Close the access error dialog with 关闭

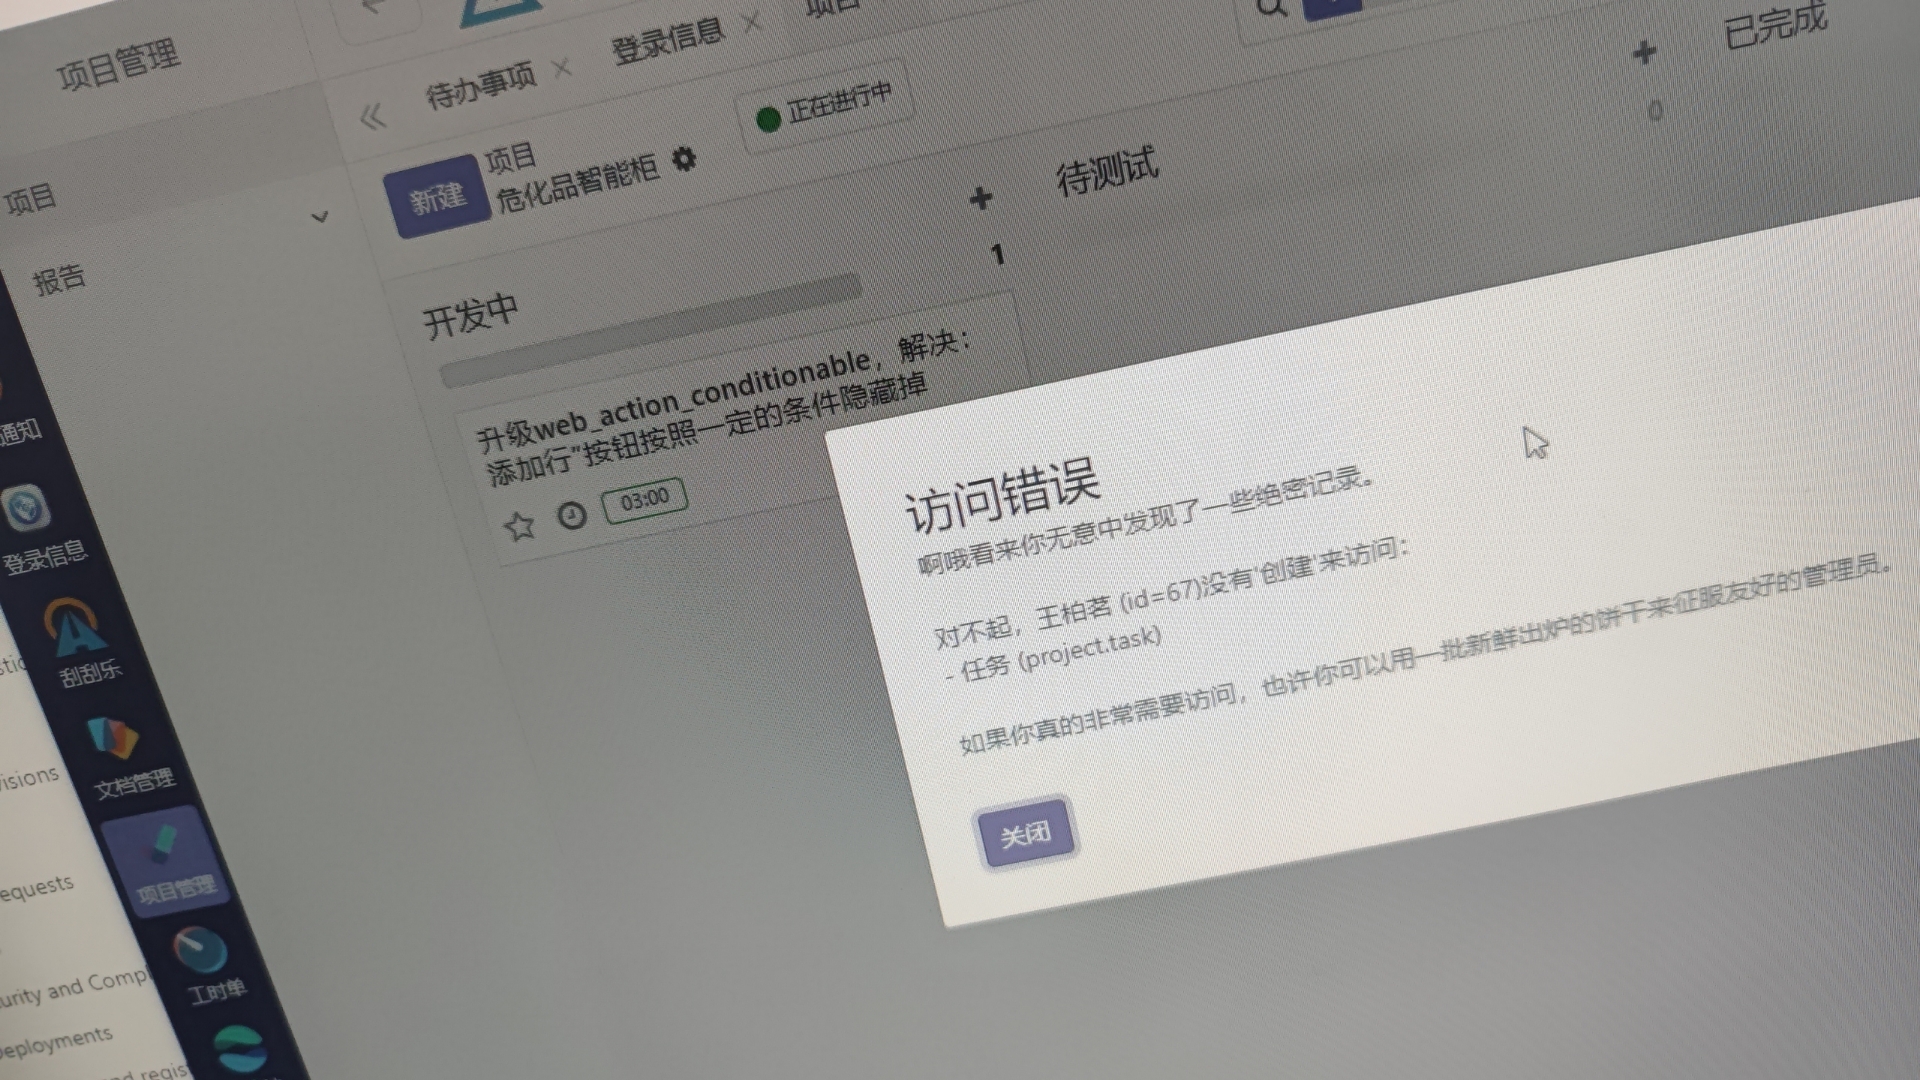click(1026, 832)
